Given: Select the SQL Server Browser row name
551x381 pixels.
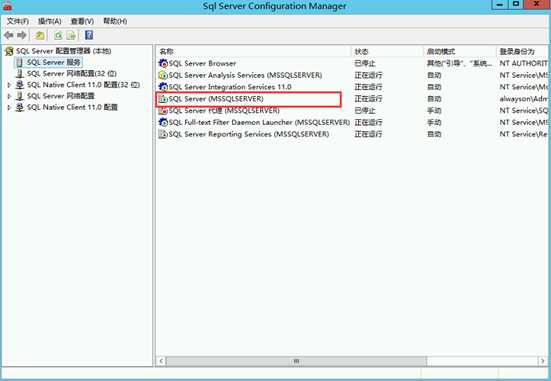Looking at the screenshot, I should pyautogui.click(x=202, y=64).
